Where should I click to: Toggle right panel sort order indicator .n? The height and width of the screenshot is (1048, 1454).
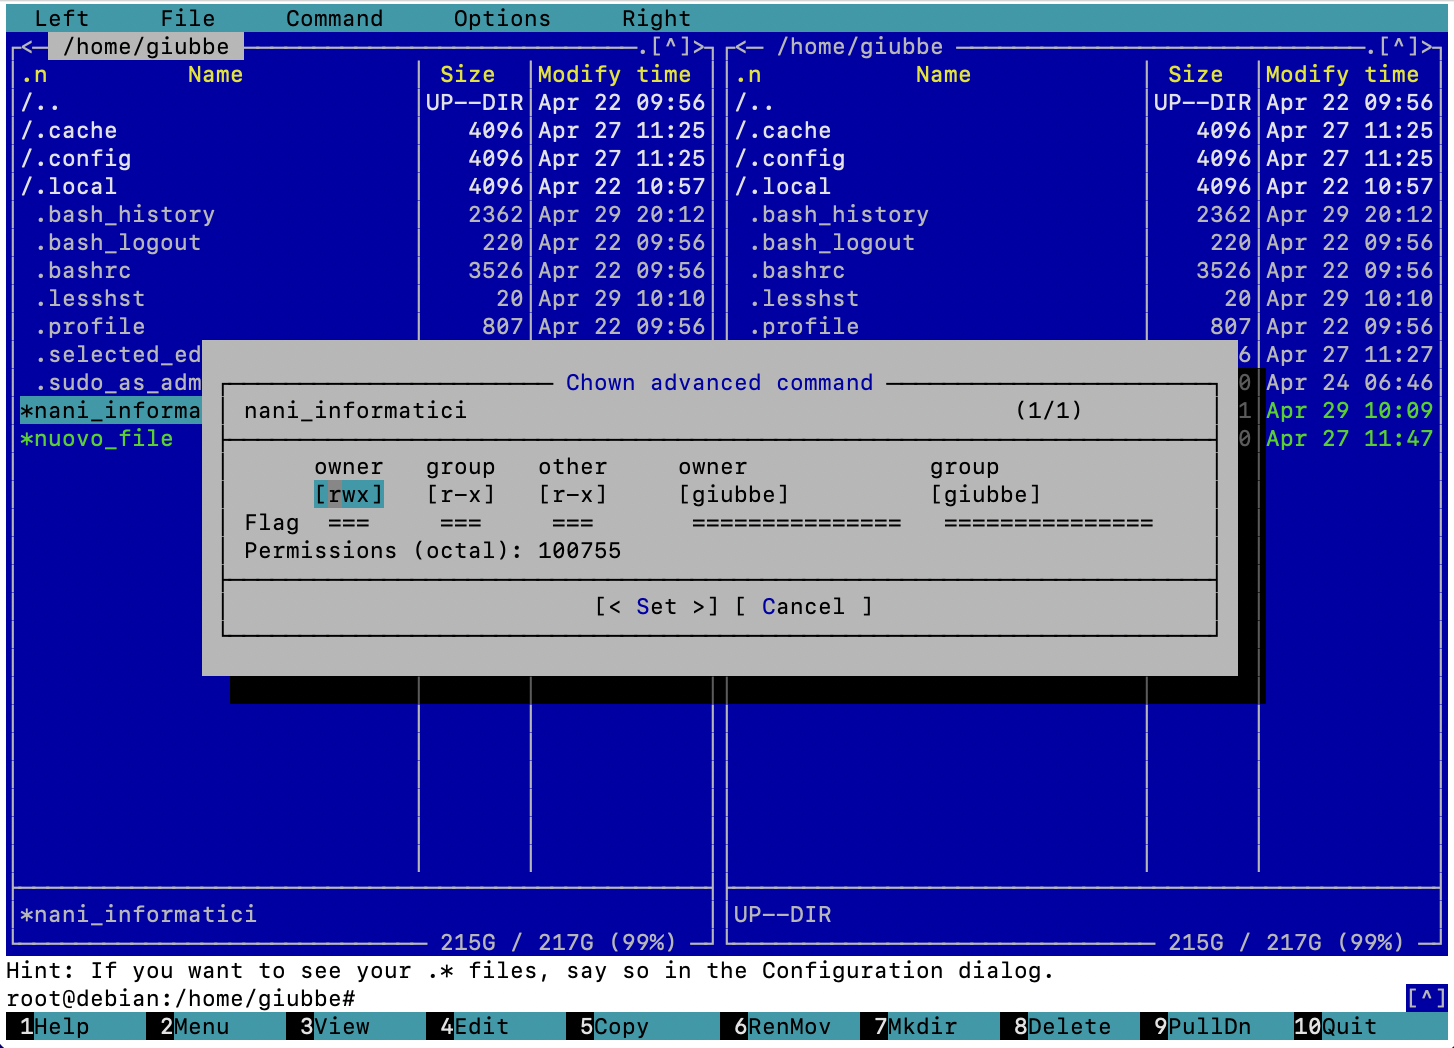748,74
